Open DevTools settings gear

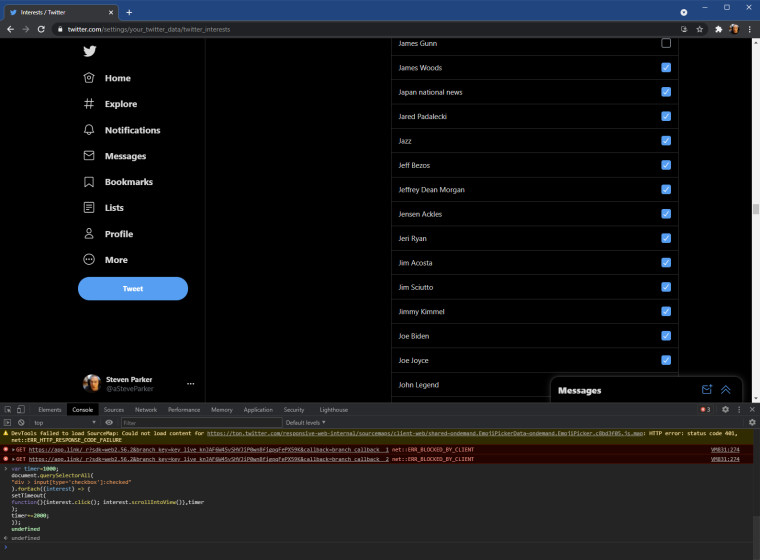point(725,410)
